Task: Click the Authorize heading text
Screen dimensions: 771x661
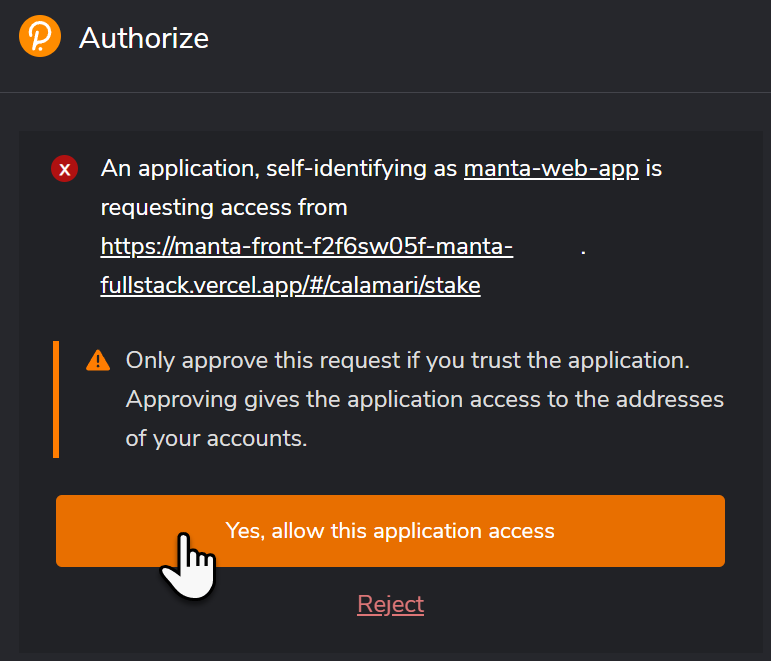Action: (x=144, y=38)
